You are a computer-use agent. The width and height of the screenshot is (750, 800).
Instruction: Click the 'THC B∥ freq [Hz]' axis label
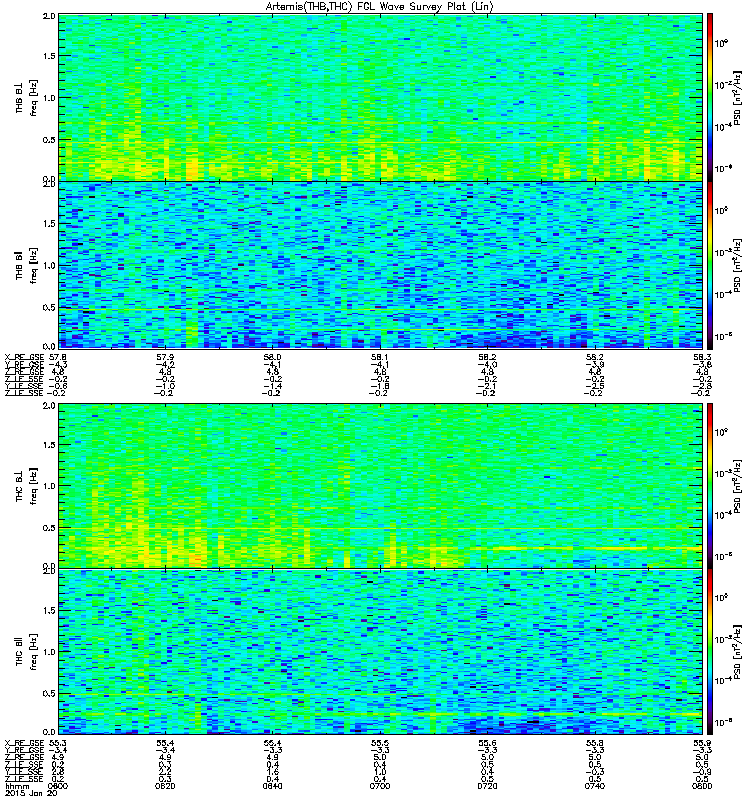(x=27, y=652)
